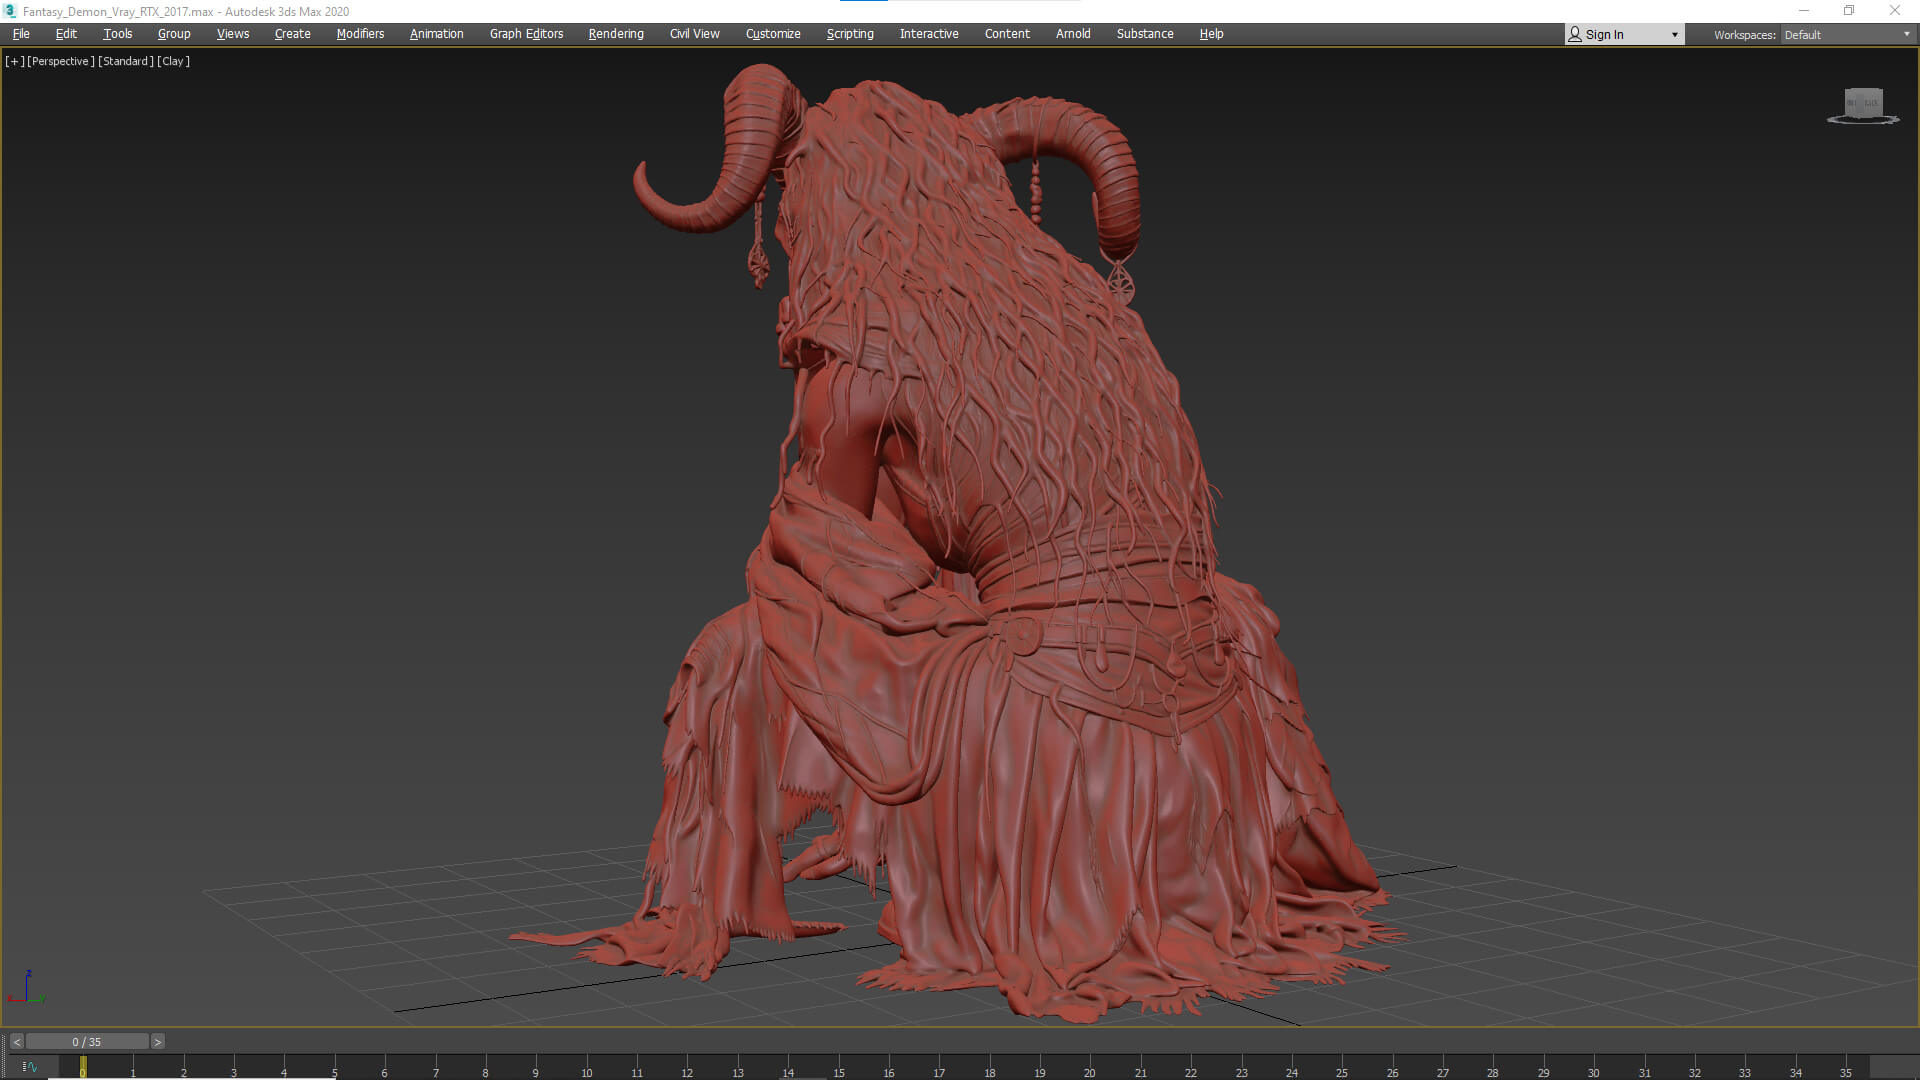Screen dimensions: 1920x1080
Task: Open the [Standard] viewport shading menu
Action: tap(126, 61)
